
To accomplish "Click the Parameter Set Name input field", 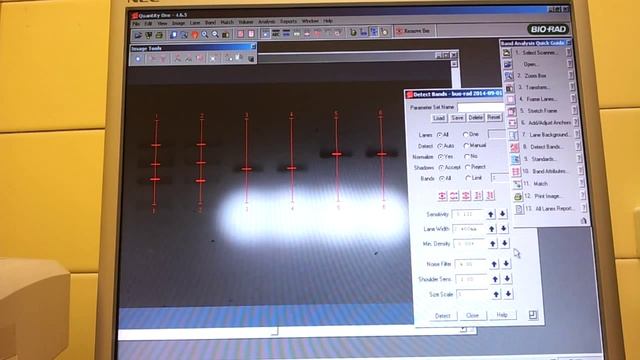I will click(x=480, y=107).
